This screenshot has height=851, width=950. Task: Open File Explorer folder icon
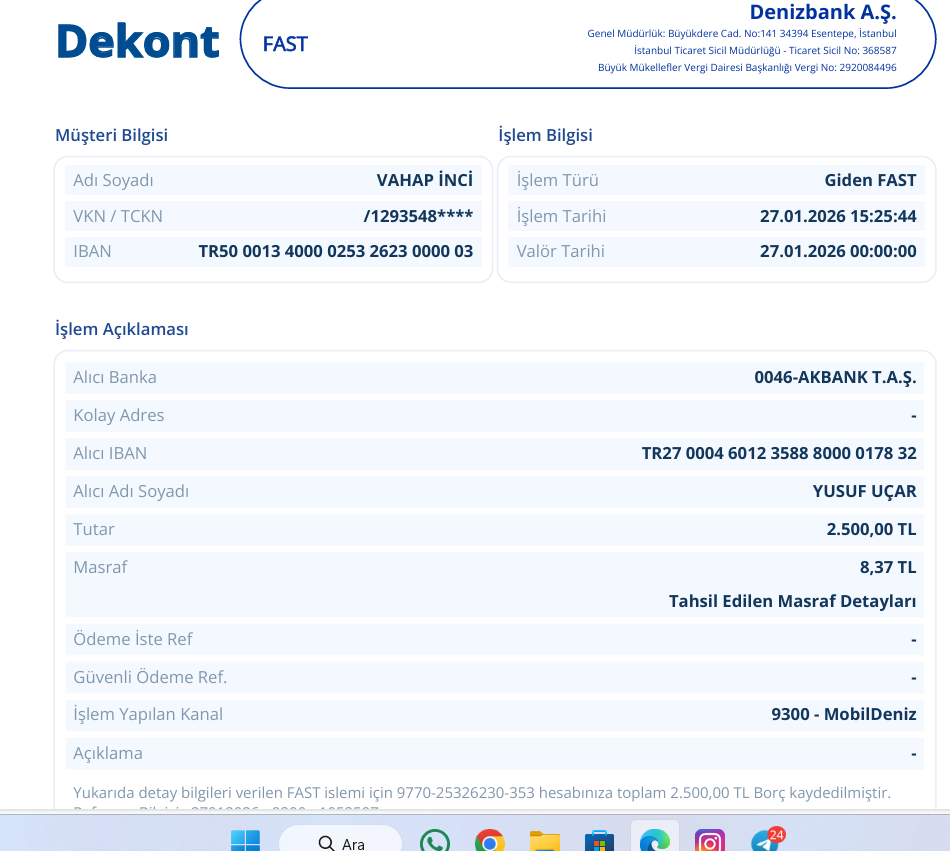(545, 841)
